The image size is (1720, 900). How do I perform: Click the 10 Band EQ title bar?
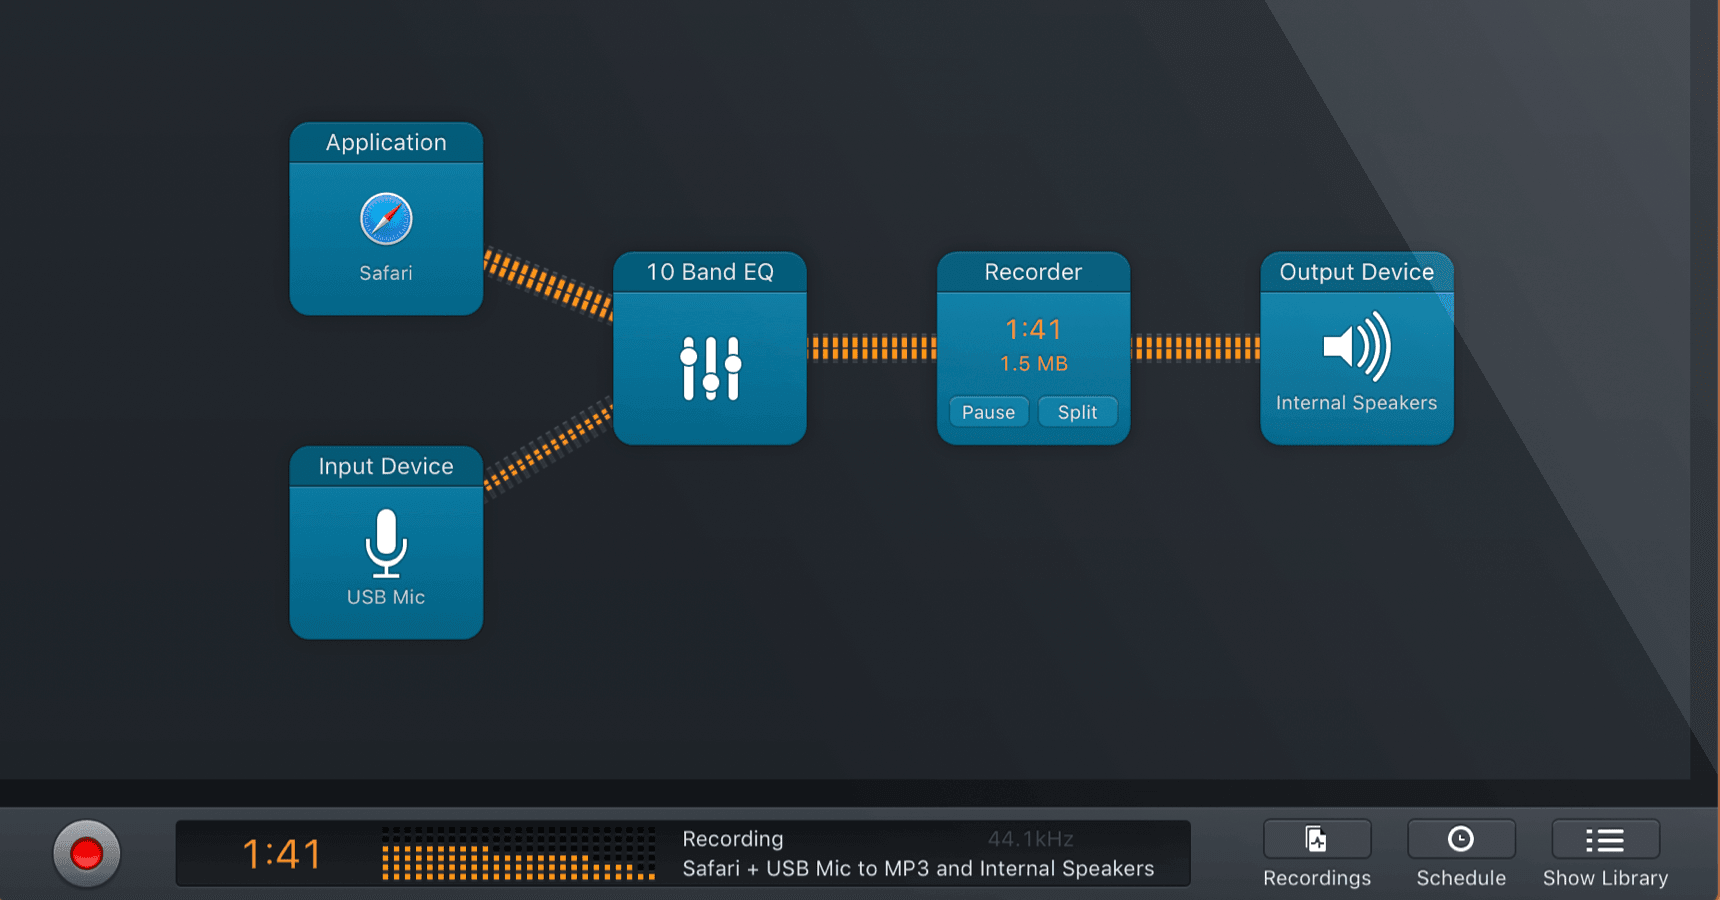coord(710,272)
